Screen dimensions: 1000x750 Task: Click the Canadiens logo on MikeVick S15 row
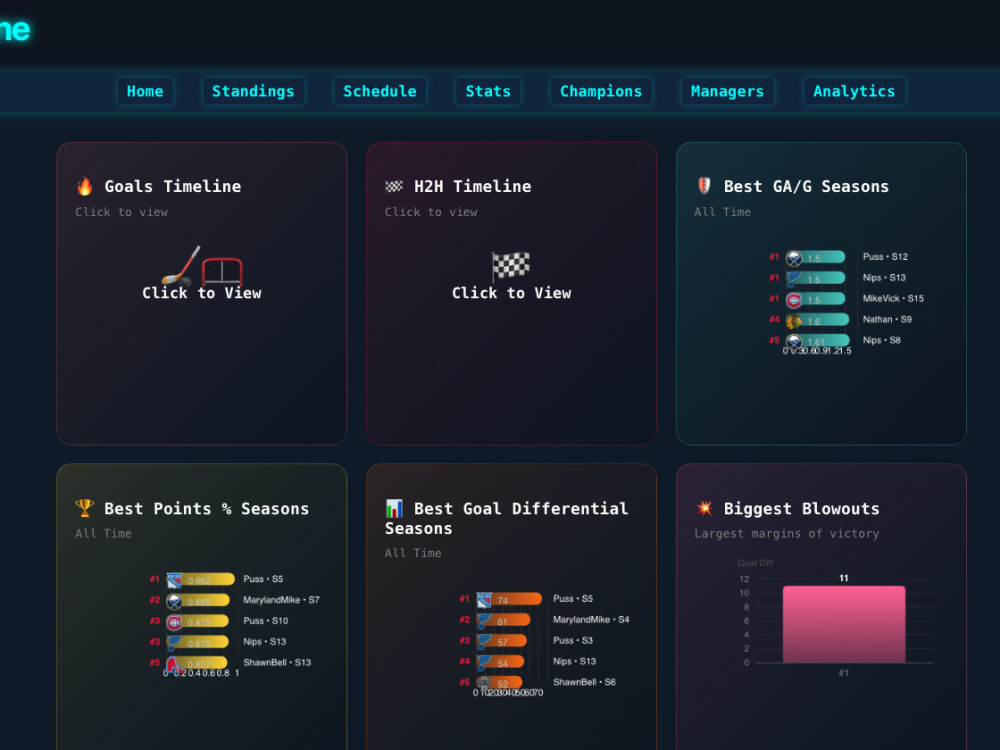pos(794,300)
